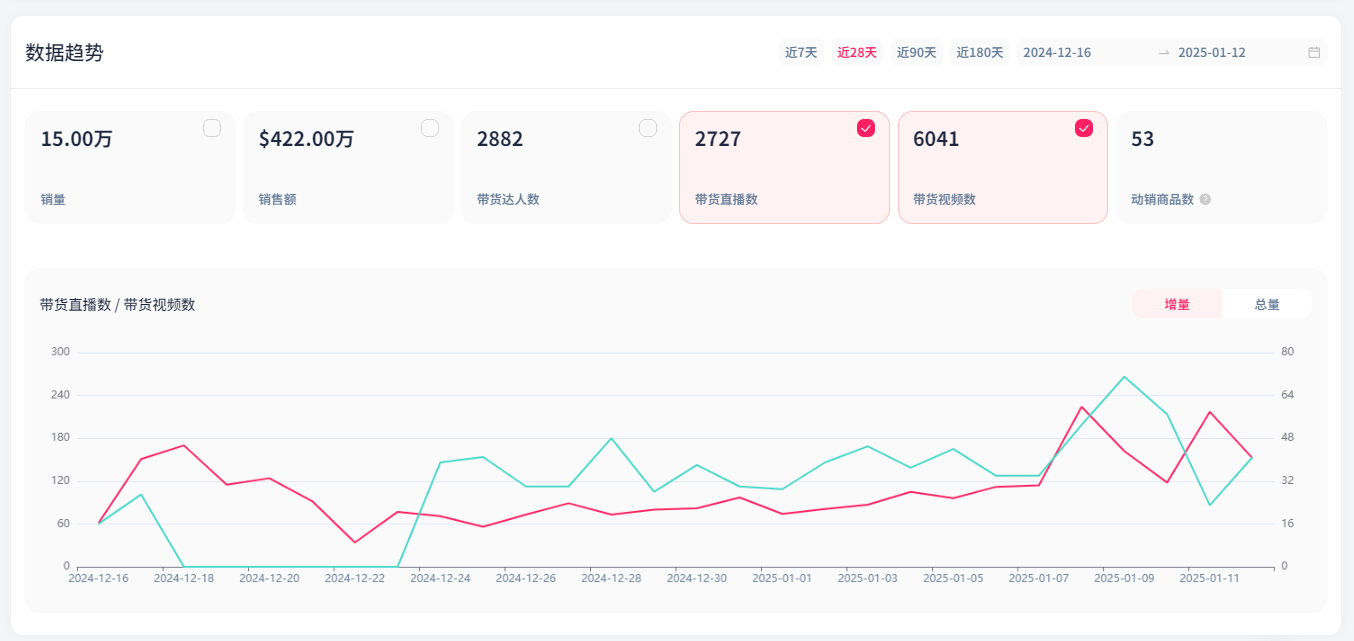The image size is (1354, 641).
Task: Select the 近180天 time range
Action: tap(980, 53)
